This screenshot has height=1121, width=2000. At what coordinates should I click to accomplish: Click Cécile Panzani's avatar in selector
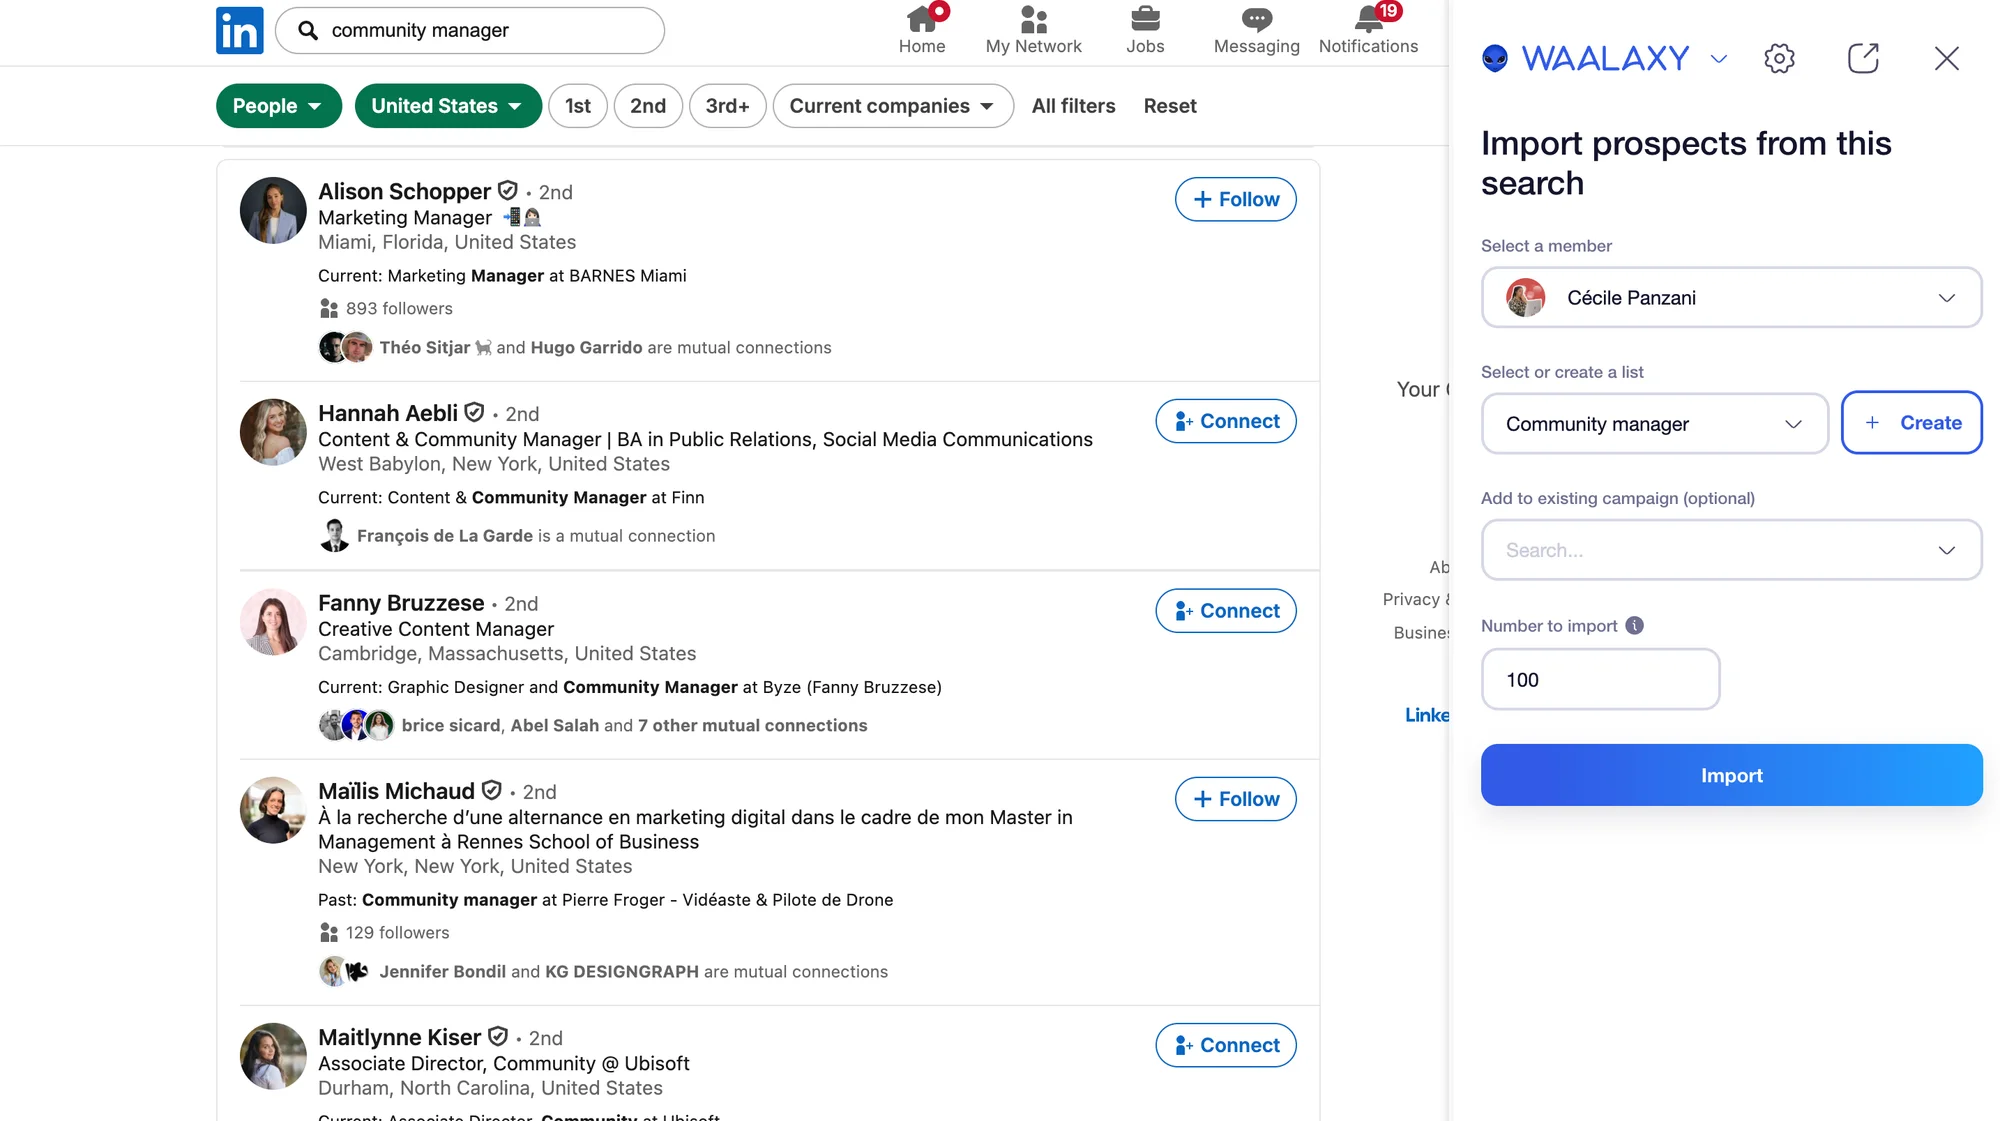pos(1525,297)
